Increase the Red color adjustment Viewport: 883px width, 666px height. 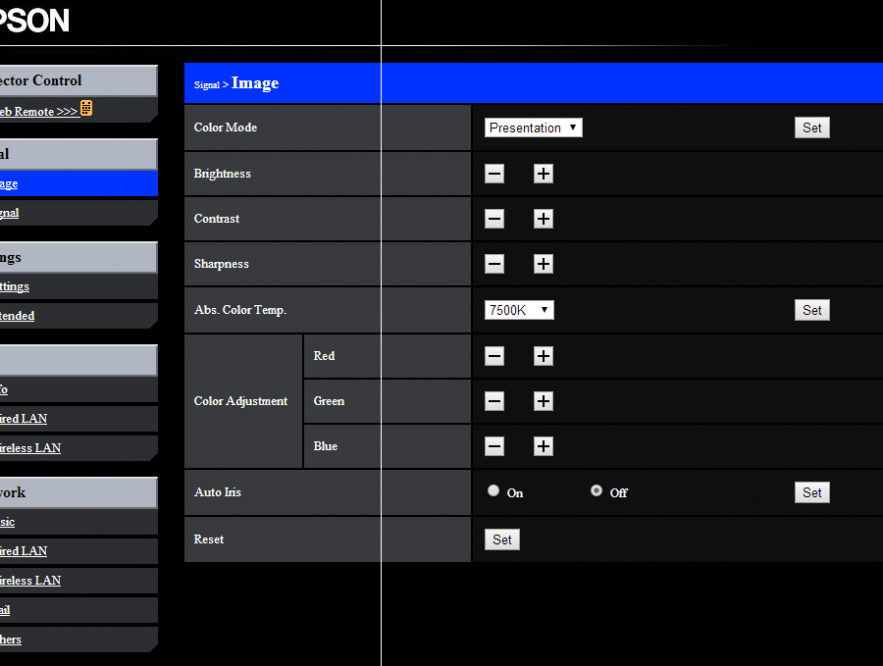coord(543,355)
